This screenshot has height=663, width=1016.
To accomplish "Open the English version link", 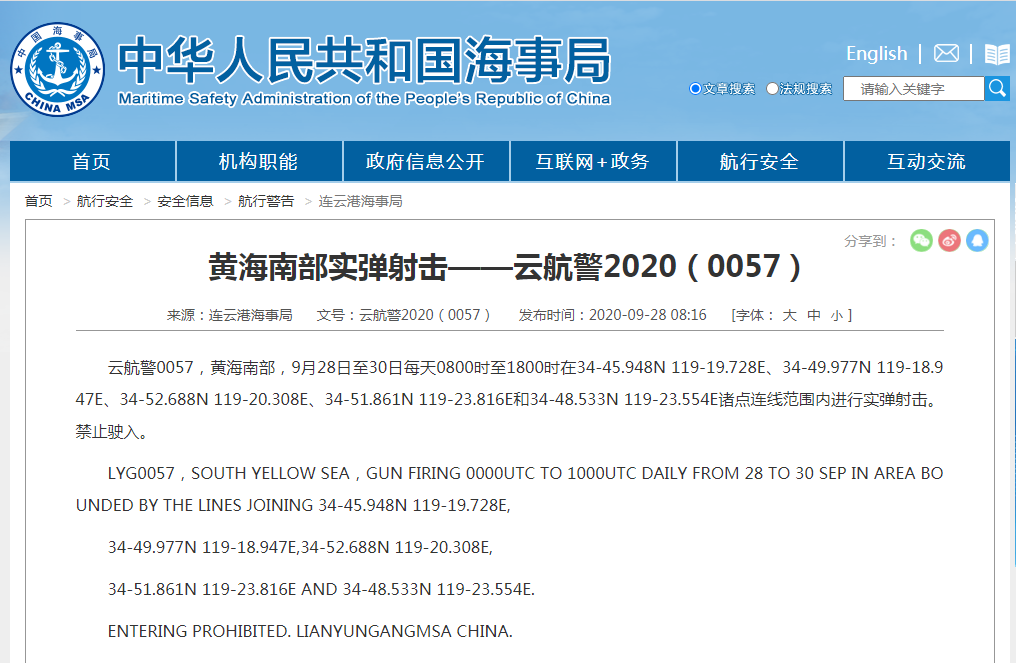I will click(x=876, y=53).
